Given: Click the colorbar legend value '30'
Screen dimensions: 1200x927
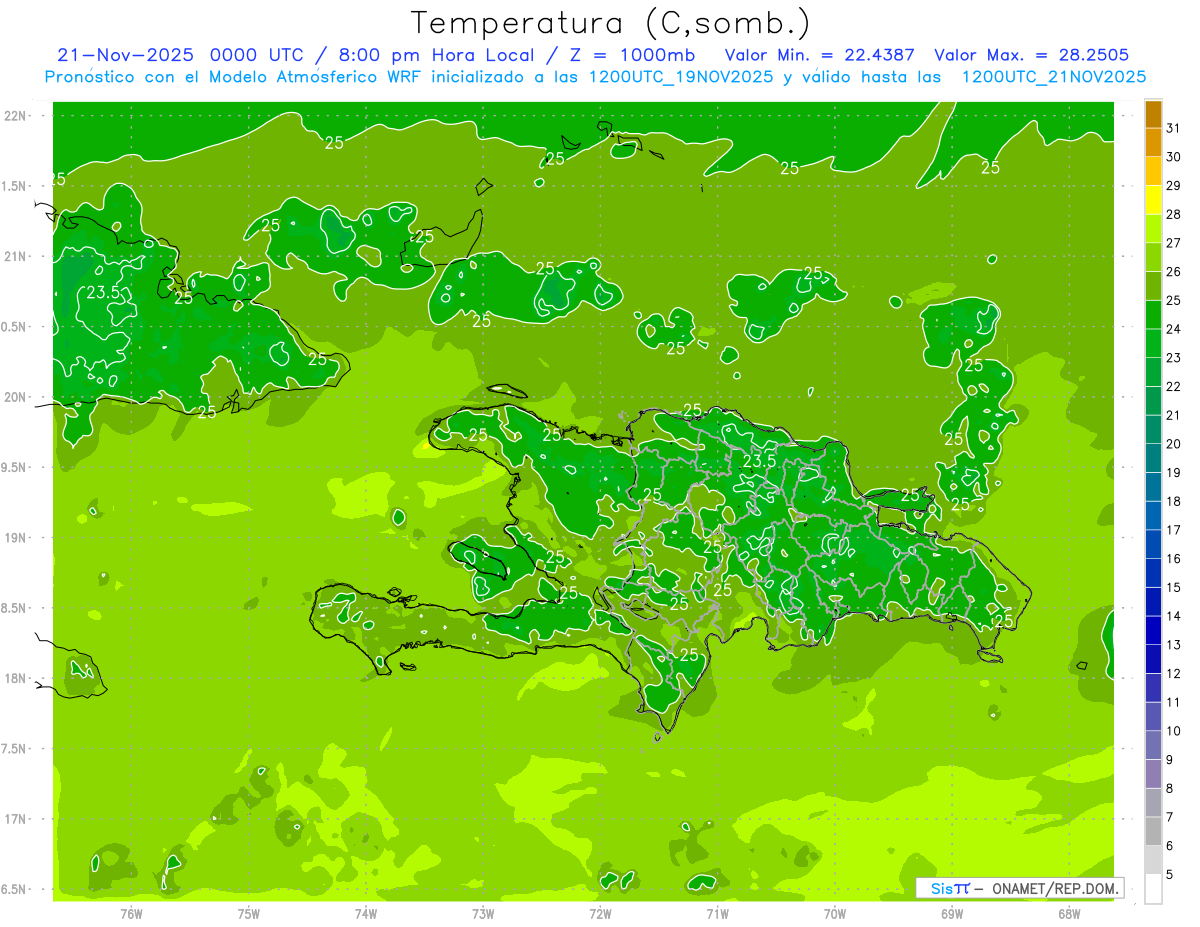Looking at the screenshot, I should click(x=1174, y=157).
